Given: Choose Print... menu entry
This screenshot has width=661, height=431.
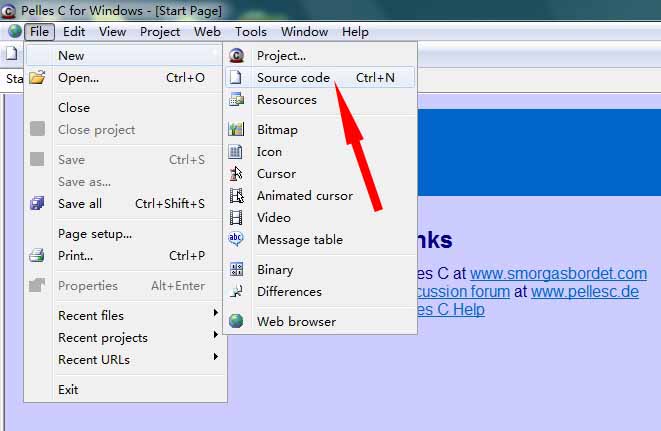Looking at the screenshot, I should (x=124, y=256).
